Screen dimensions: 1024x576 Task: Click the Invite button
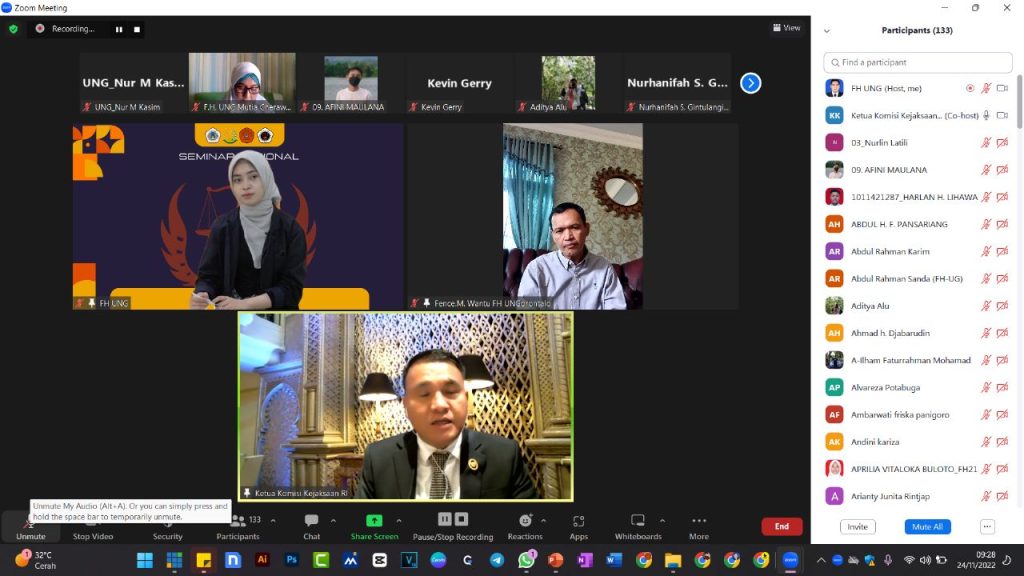[857, 526]
